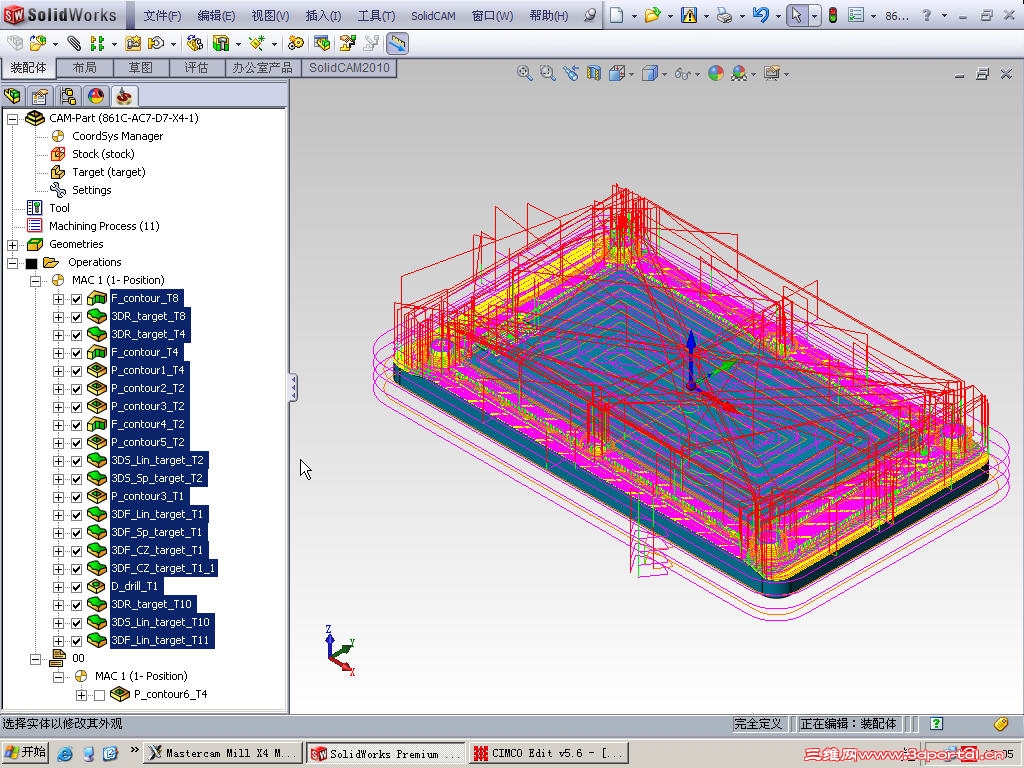Open the View Orientation dropdown arrow
The width and height of the screenshot is (1024, 768).
tap(631, 74)
